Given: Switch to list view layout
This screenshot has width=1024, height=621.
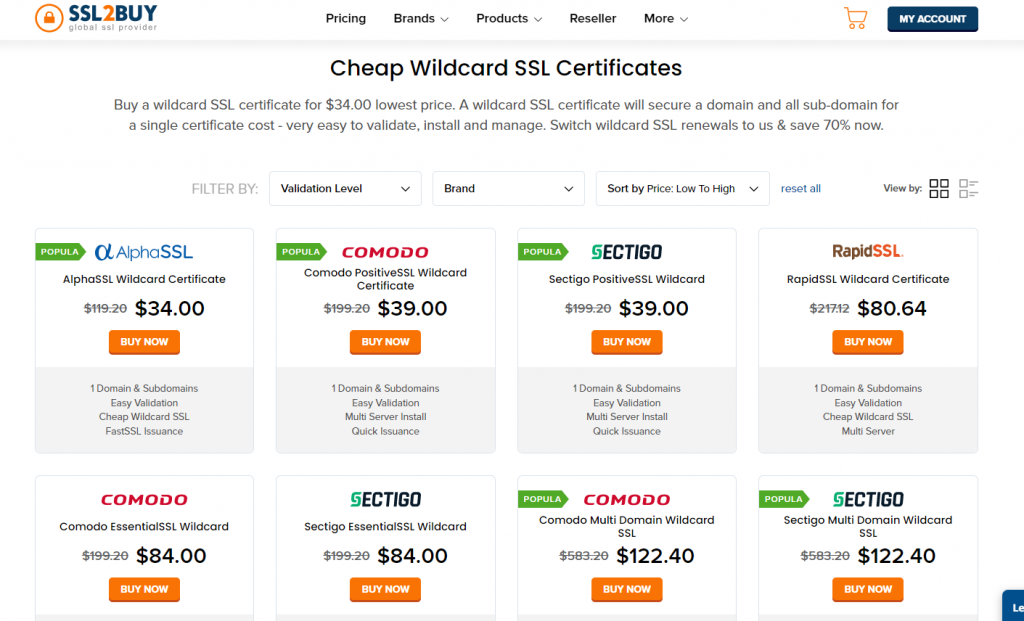Looking at the screenshot, I should pos(968,189).
